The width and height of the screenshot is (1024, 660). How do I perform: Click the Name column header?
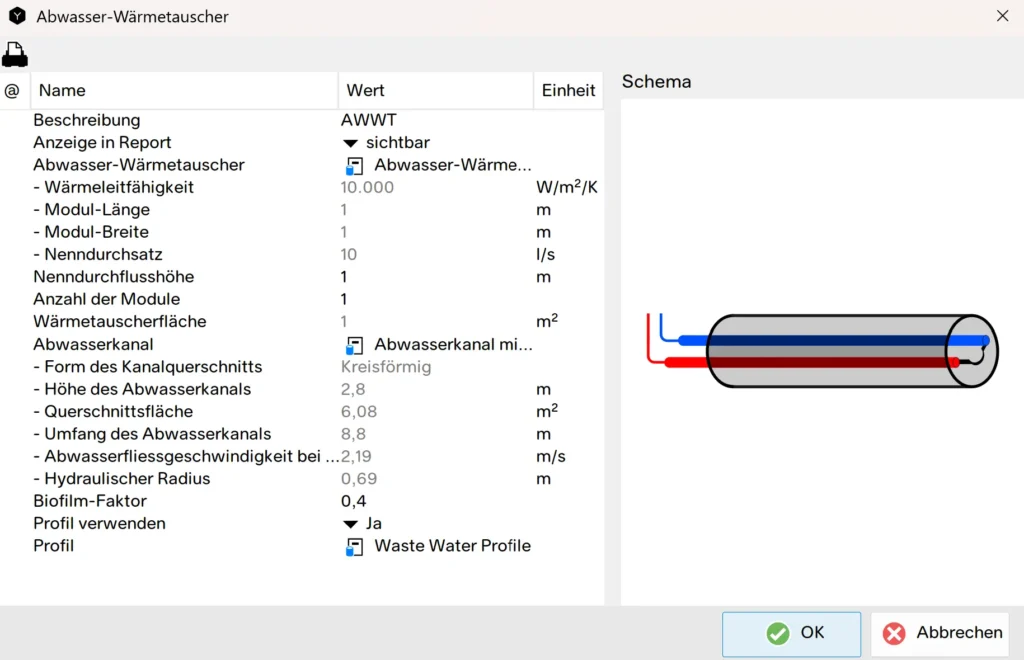click(x=62, y=90)
